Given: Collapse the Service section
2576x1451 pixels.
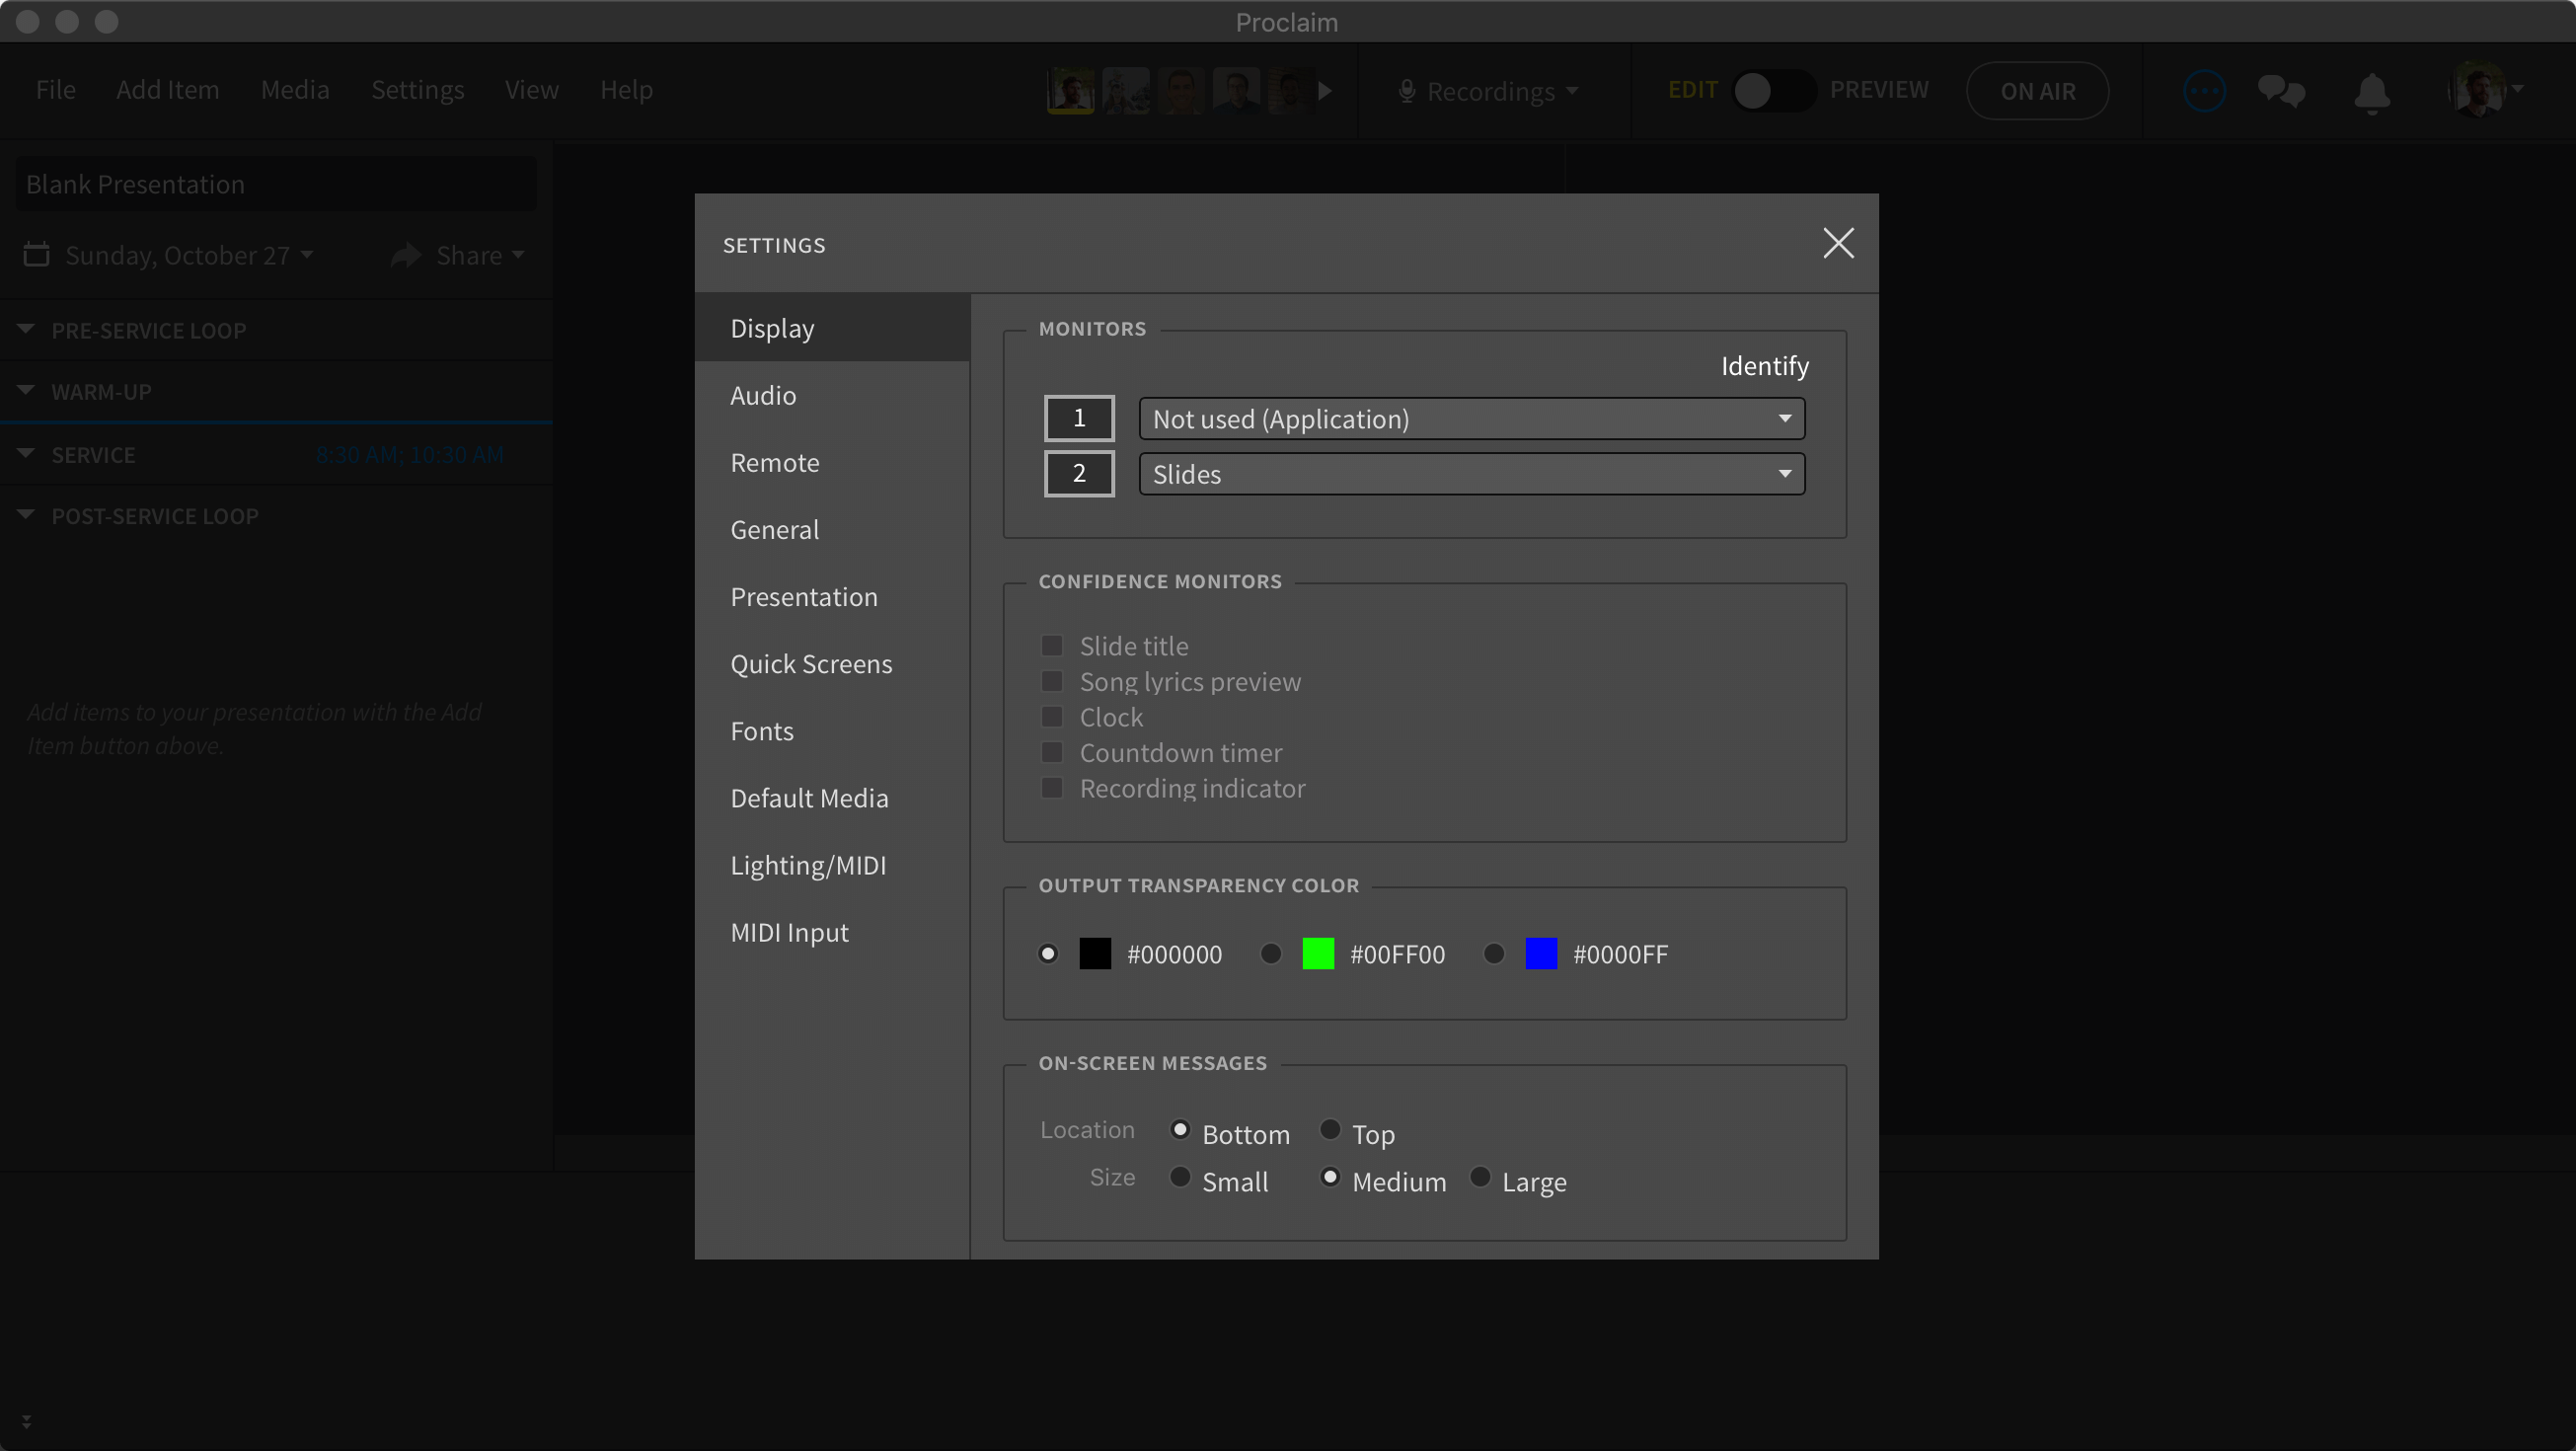Looking at the screenshot, I should (x=26, y=453).
